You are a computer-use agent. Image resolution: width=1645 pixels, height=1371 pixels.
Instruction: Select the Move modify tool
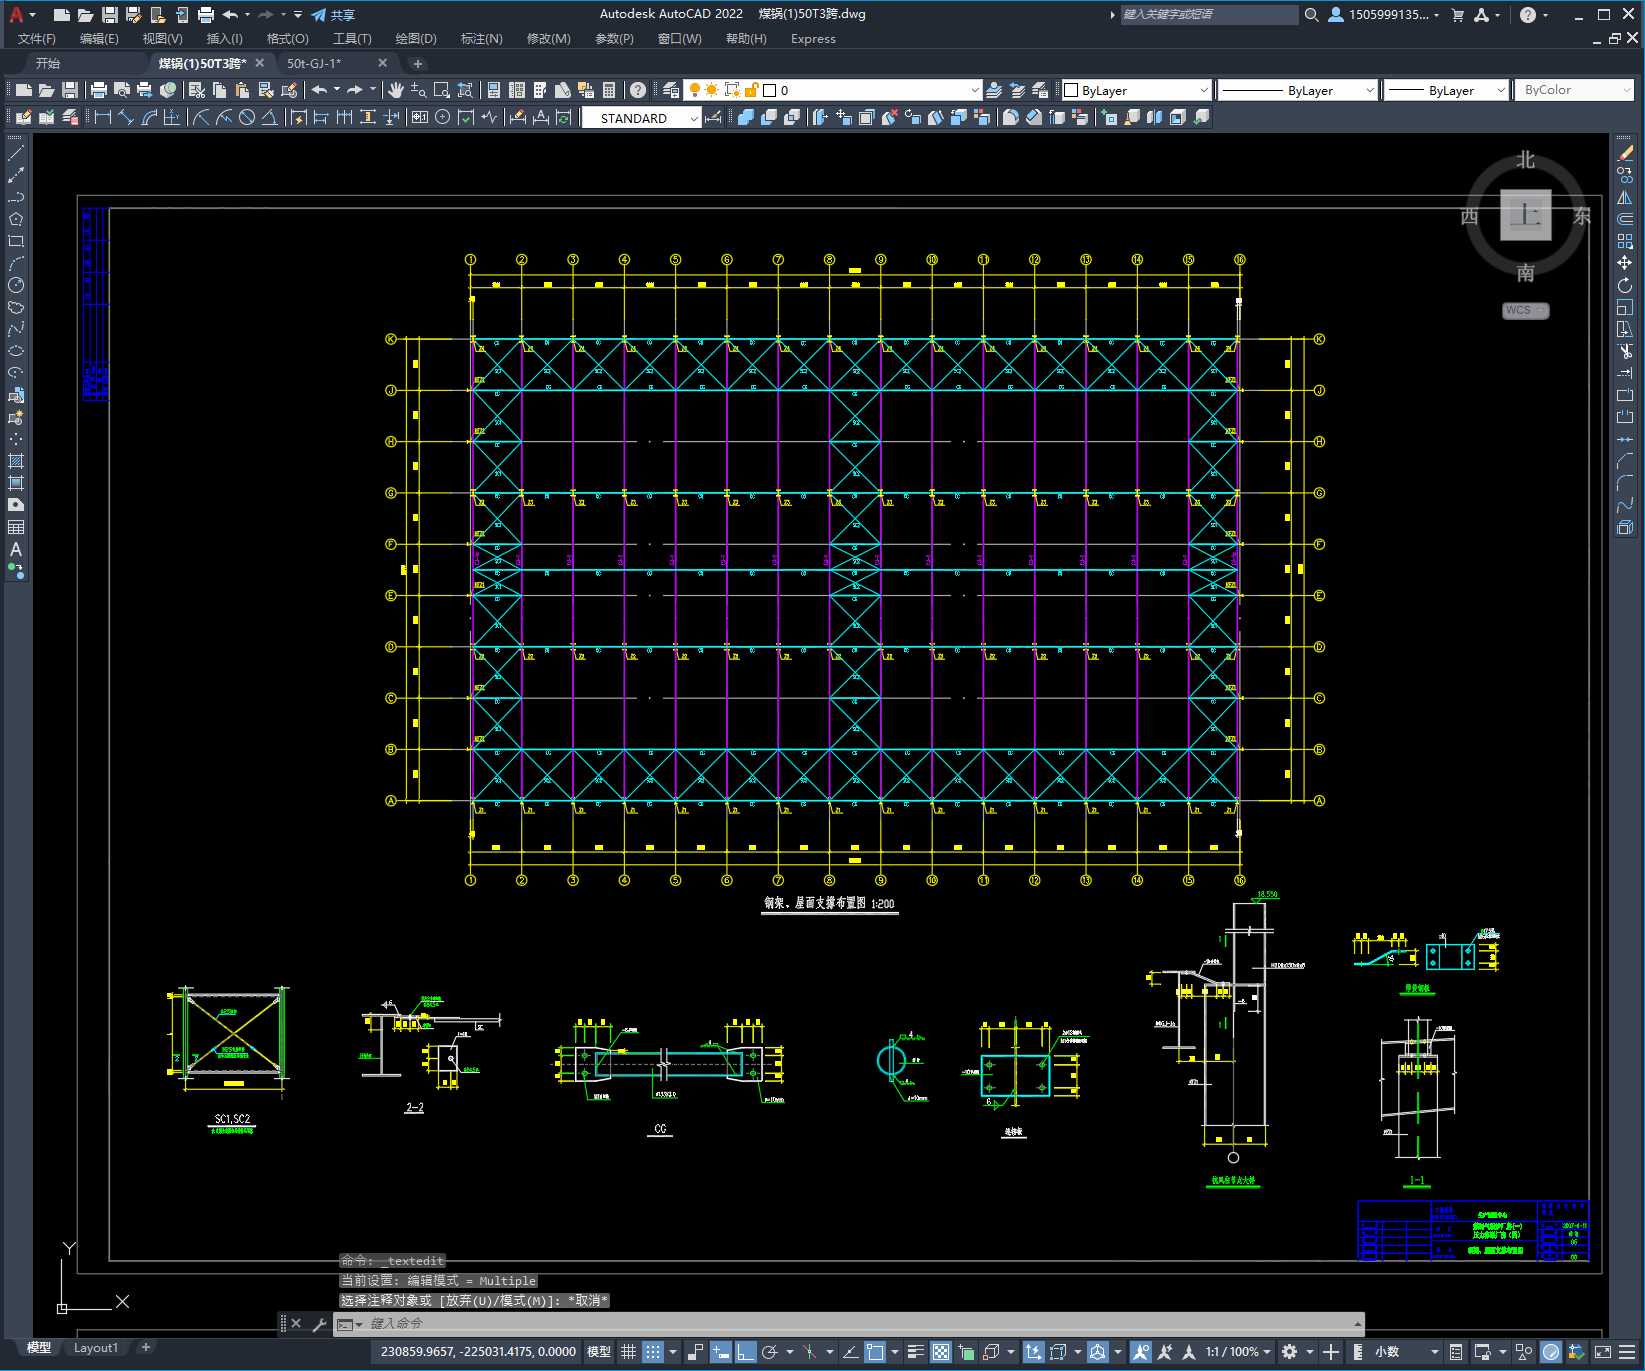(1625, 263)
